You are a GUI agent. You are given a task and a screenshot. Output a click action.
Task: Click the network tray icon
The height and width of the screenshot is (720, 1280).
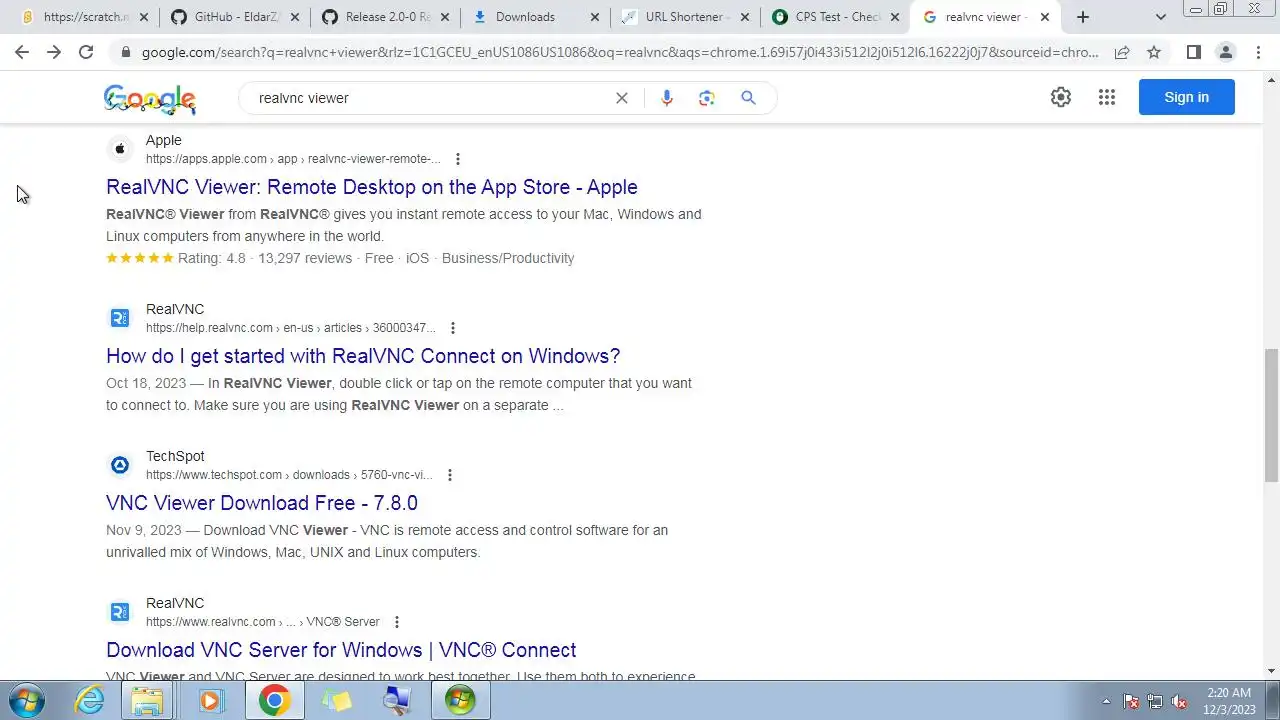click(1155, 702)
